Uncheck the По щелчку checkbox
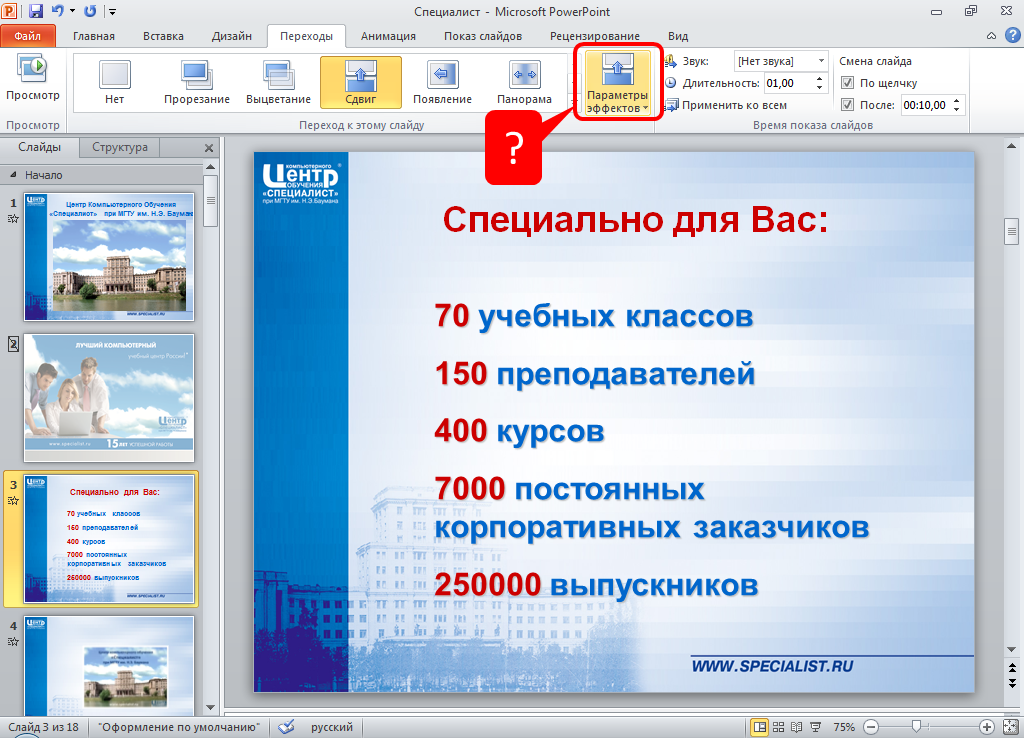This screenshot has height=738, width=1024. pos(848,83)
